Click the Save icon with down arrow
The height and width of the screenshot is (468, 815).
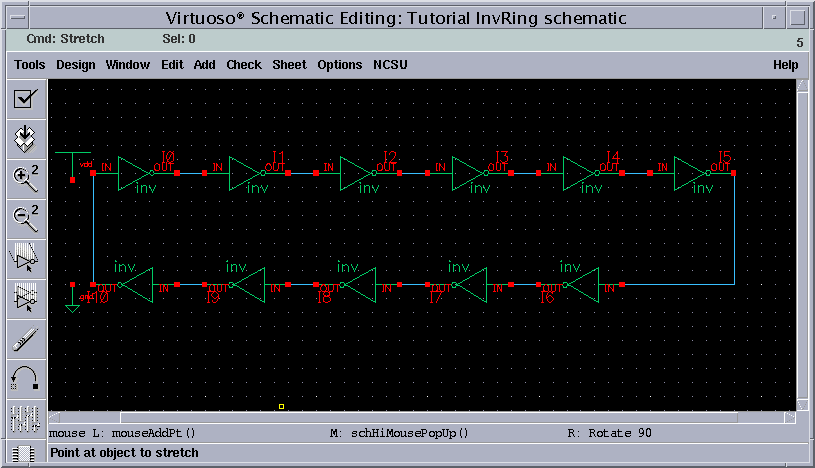pyautogui.click(x=26, y=139)
